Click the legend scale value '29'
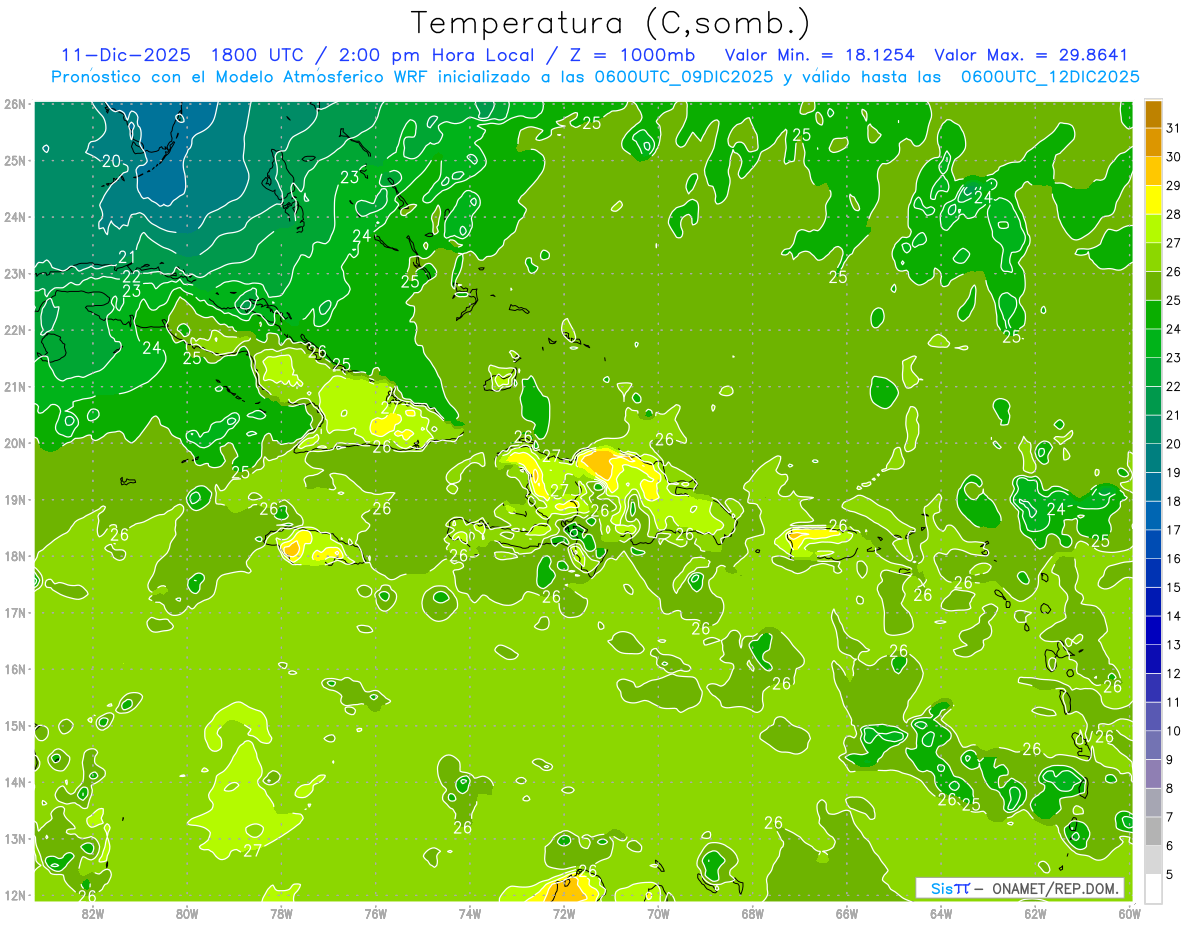 pos(1175,186)
